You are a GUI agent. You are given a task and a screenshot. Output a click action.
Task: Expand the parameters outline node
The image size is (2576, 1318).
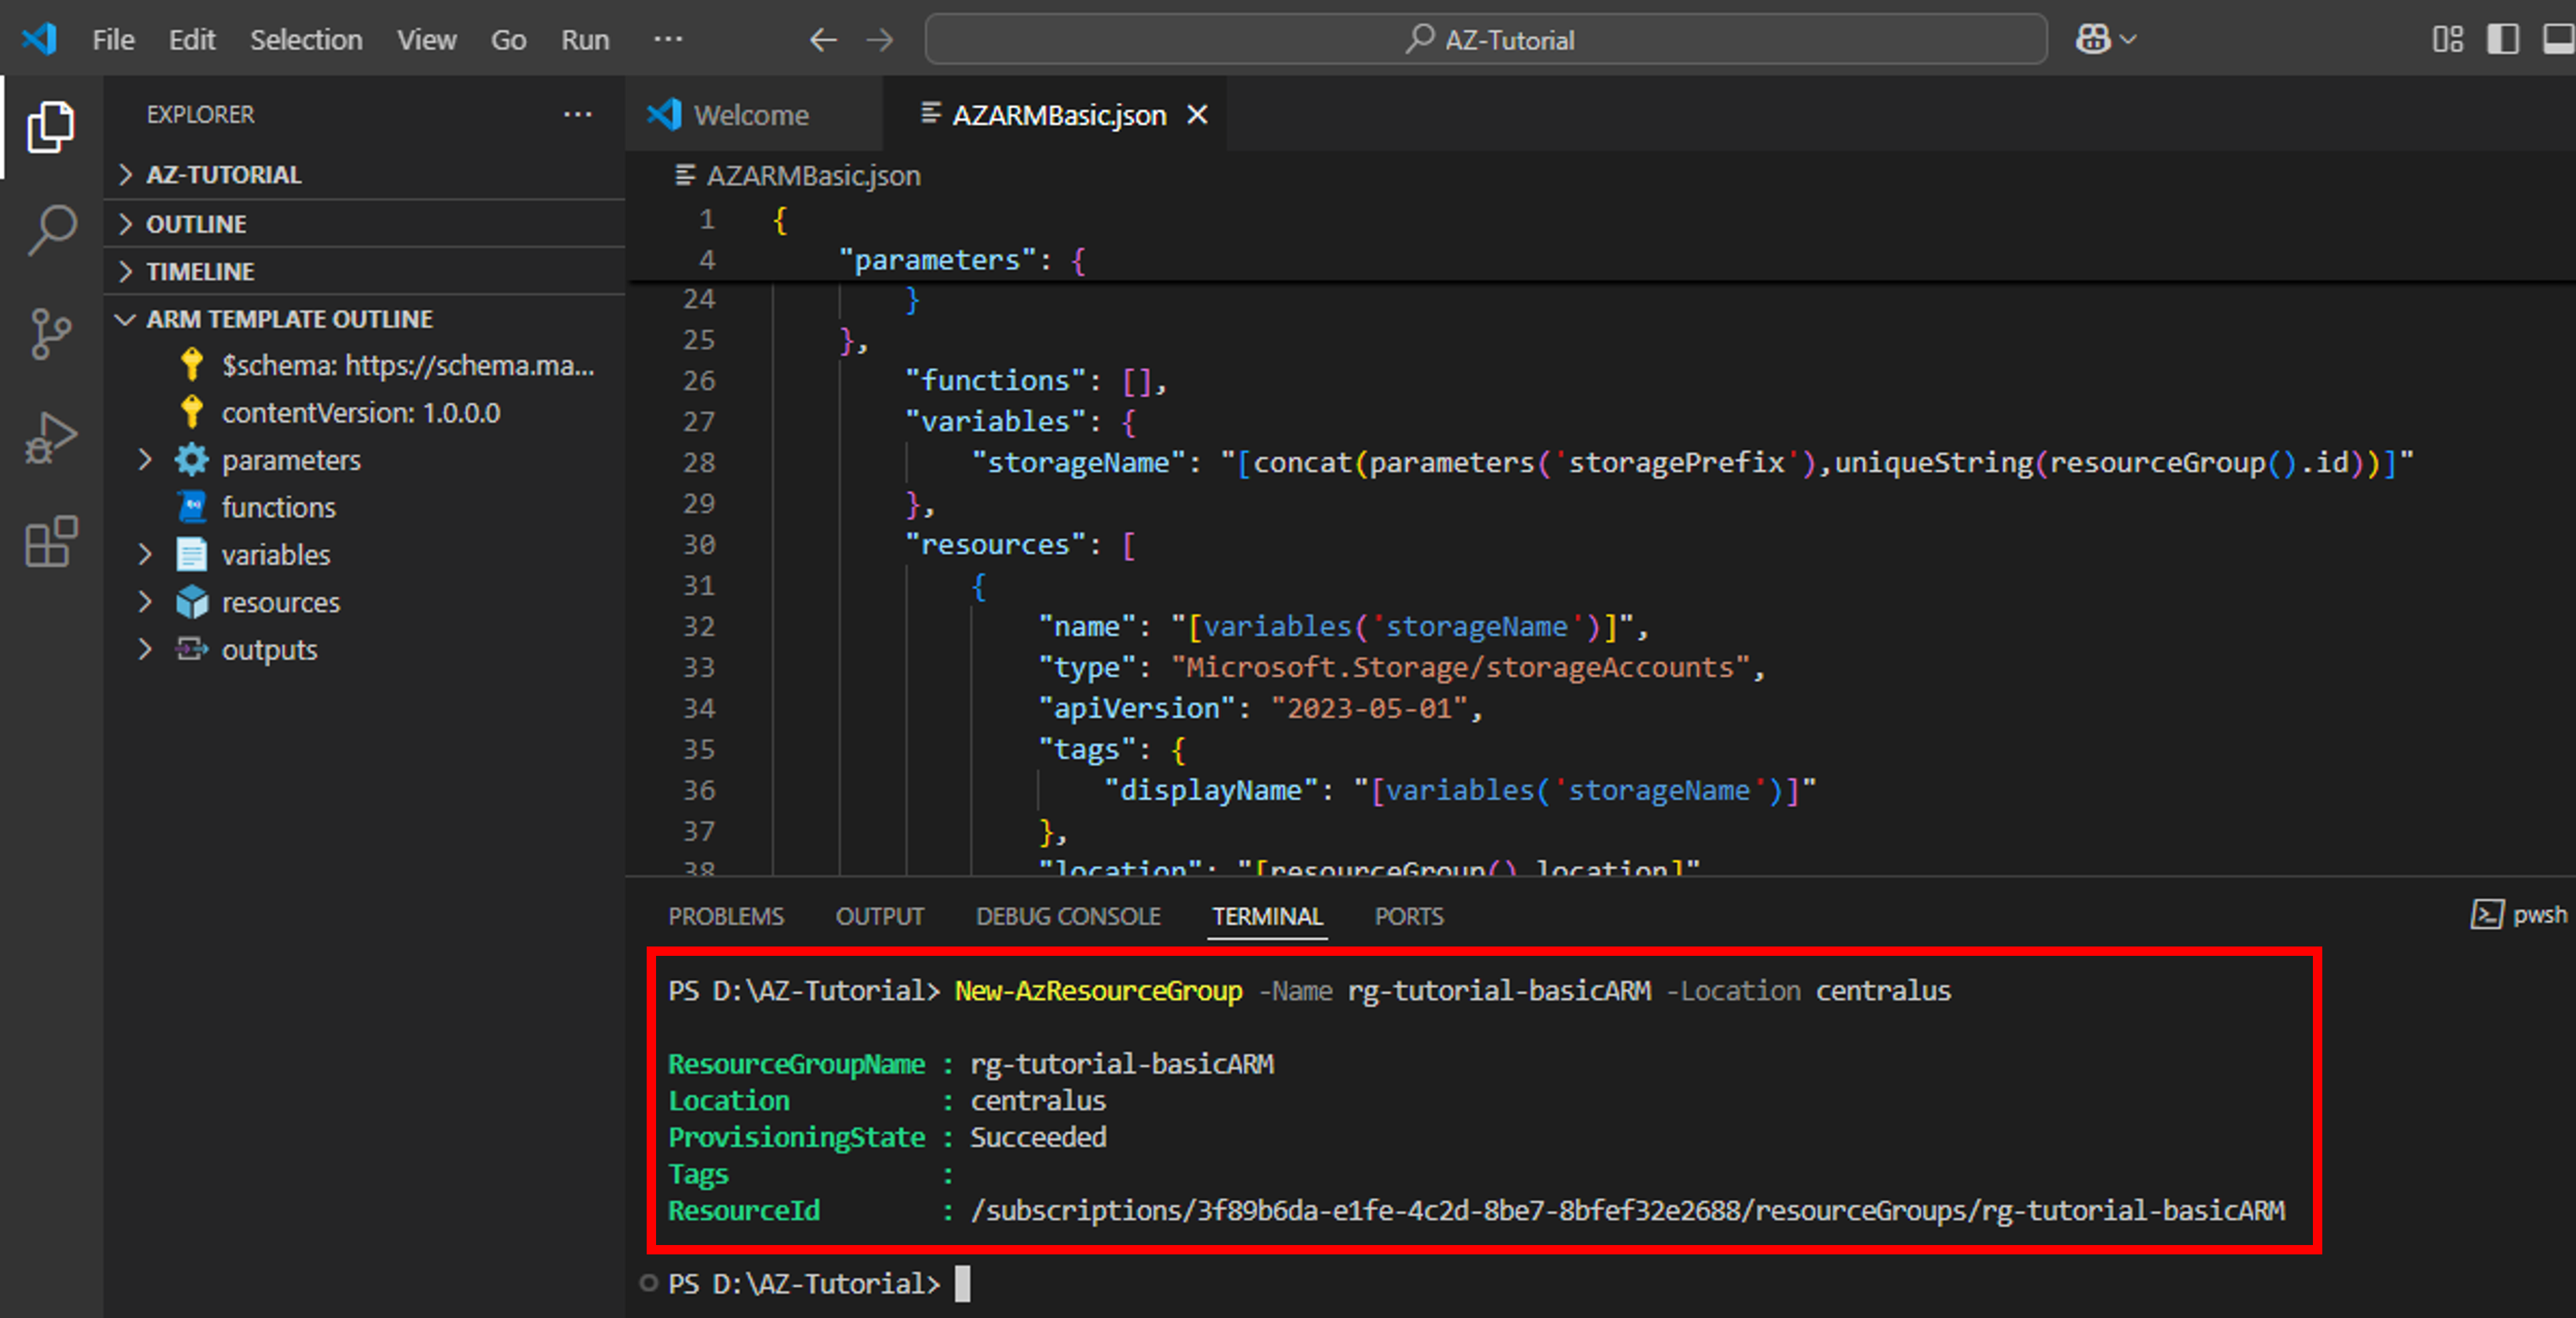(145, 460)
